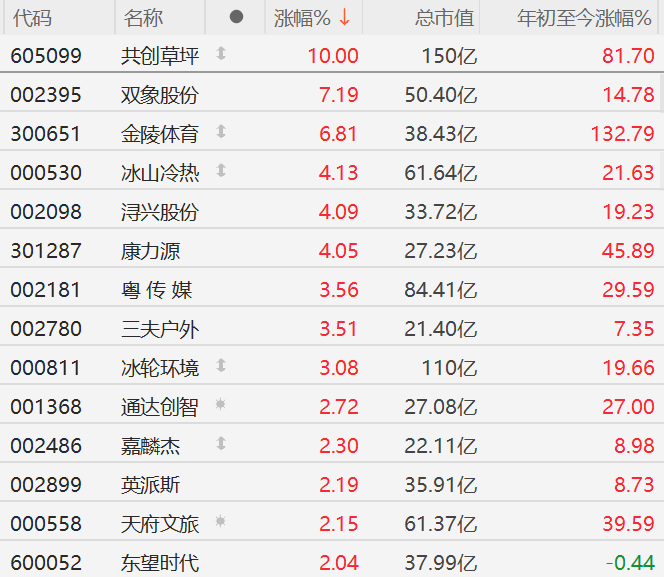Click the marker icon beside 冰轮环境
This screenshot has height=577, width=664.
coord(221,365)
